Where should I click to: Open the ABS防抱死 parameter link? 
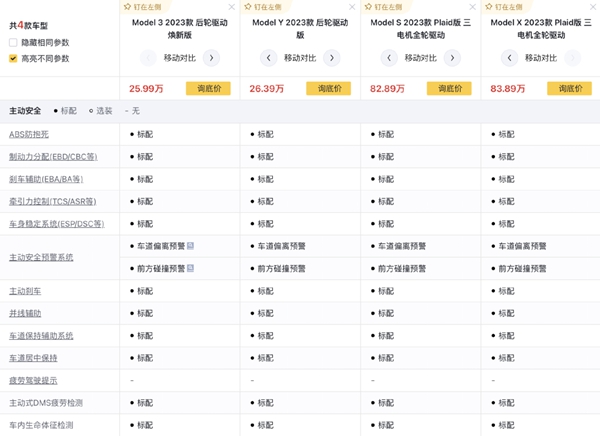coord(28,134)
